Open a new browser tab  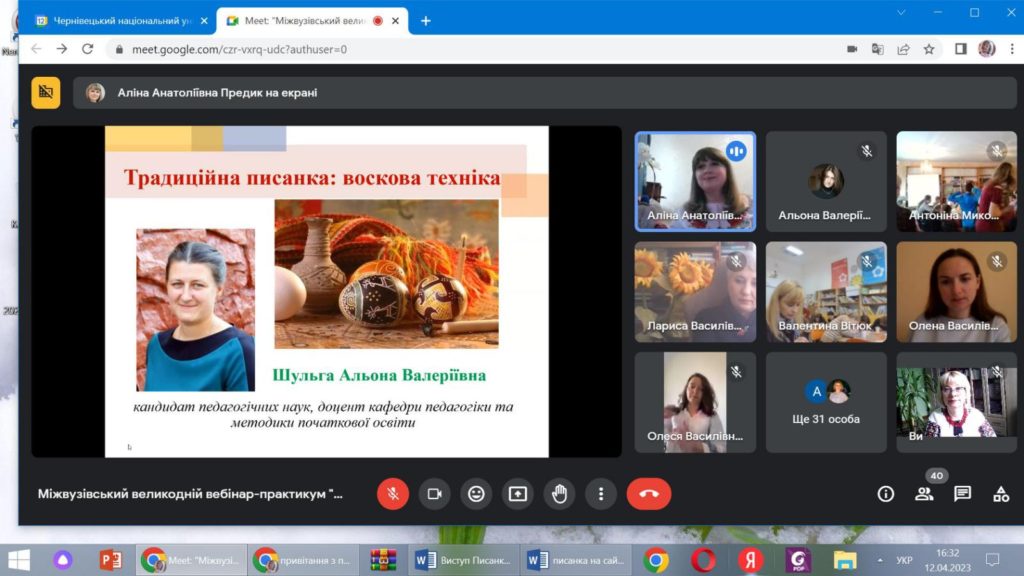(x=426, y=21)
